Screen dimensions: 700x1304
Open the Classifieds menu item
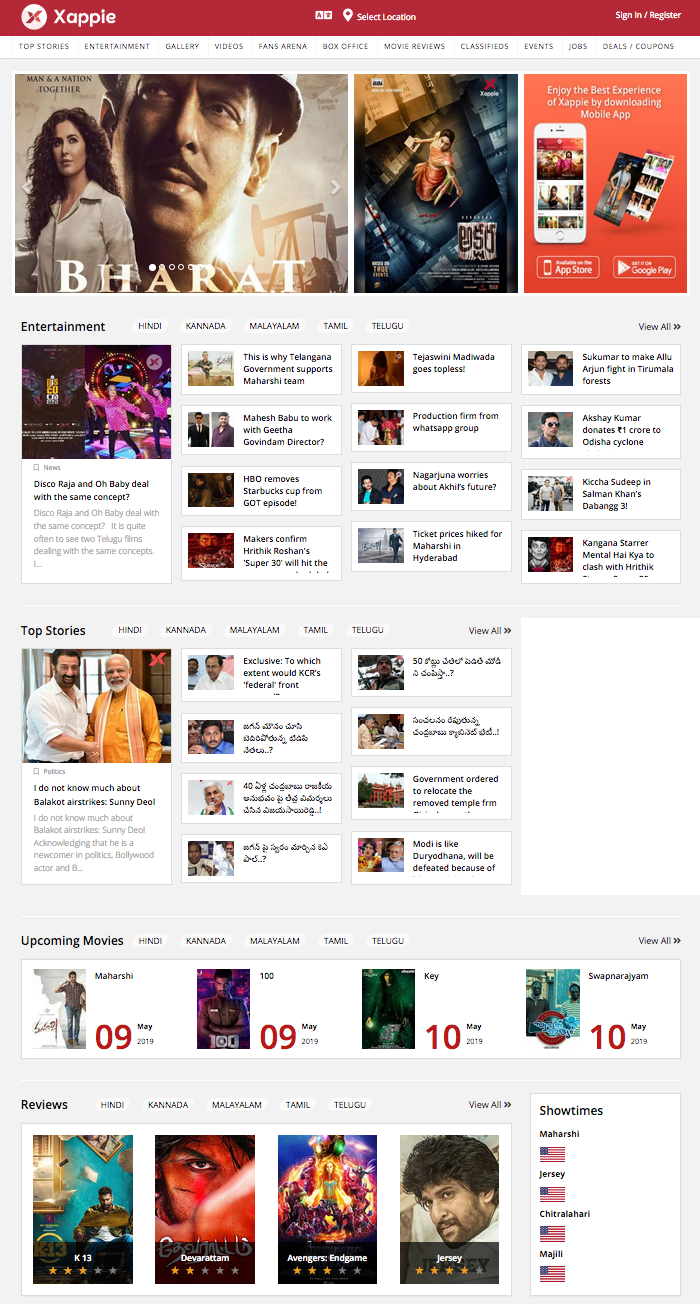click(485, 46)
